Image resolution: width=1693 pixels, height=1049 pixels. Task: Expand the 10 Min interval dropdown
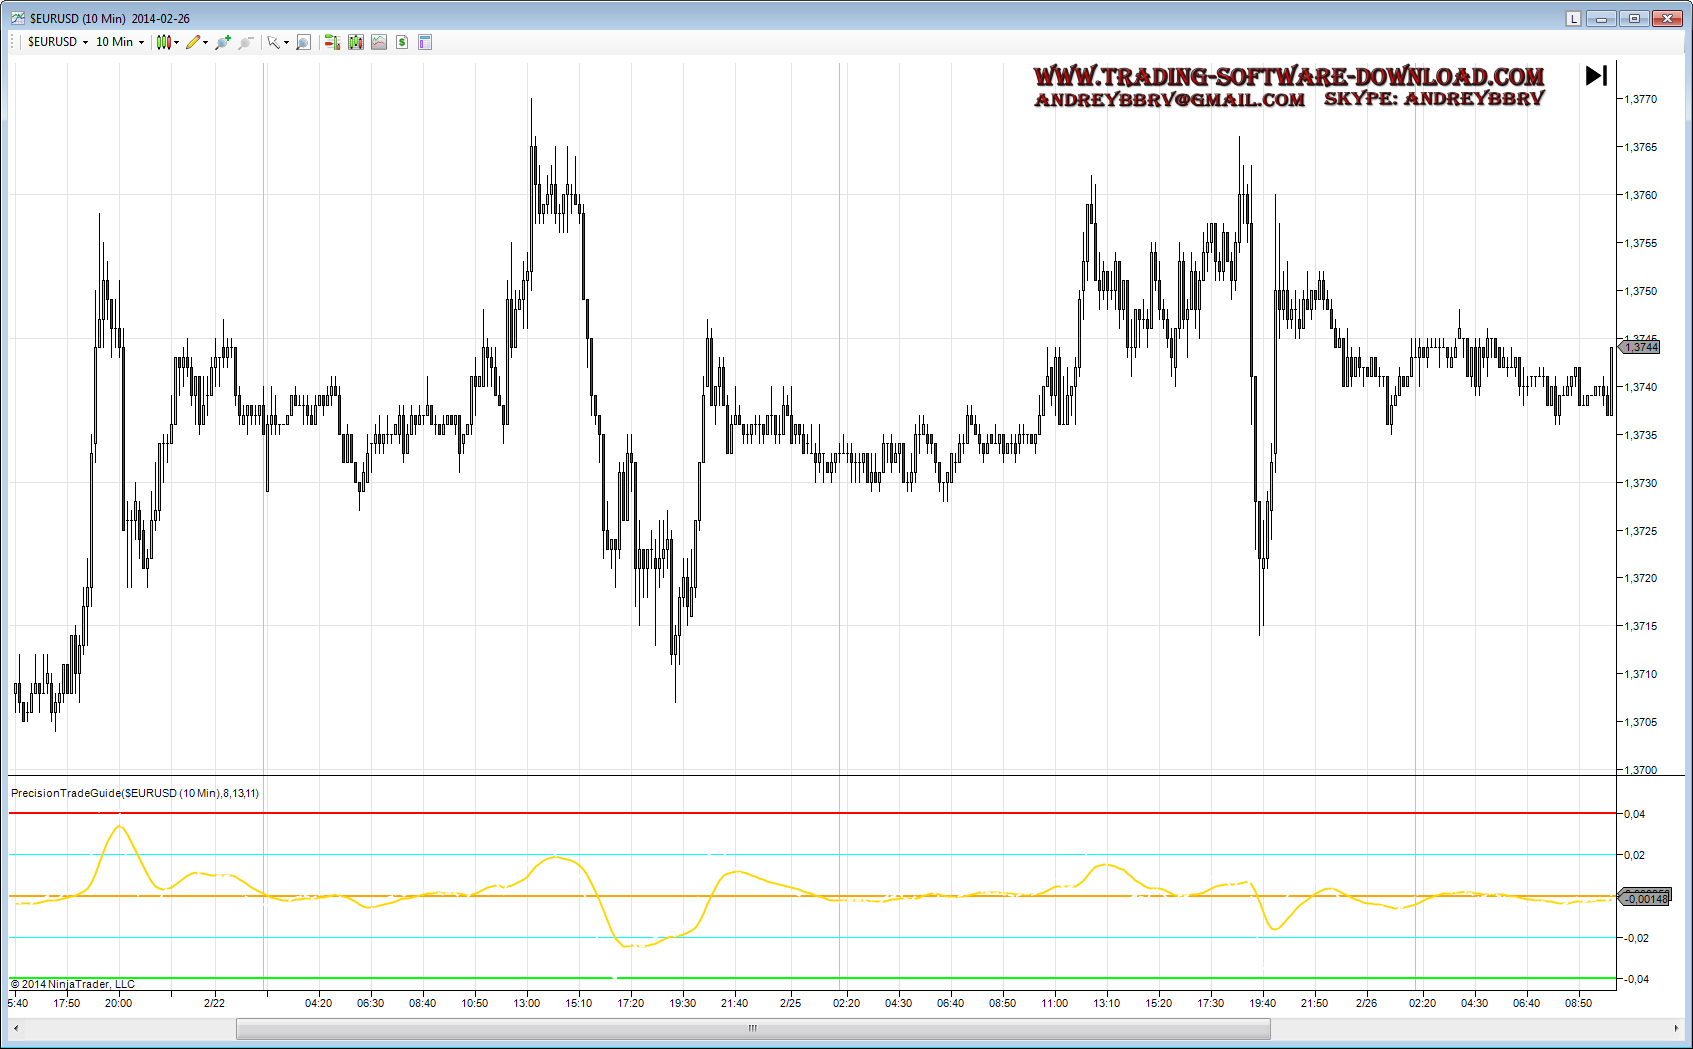pyautogui.click(x=120, y=42)
